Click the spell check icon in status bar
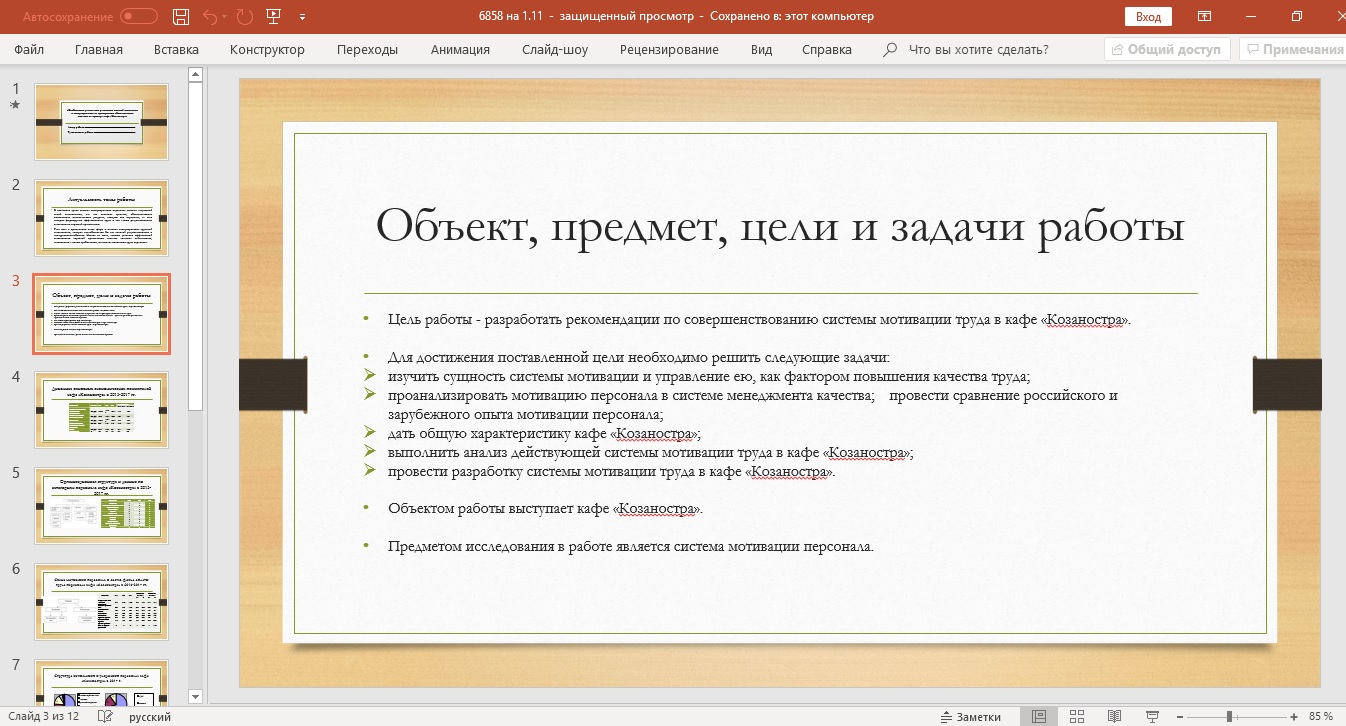The image size is (1346, 726). 107,716
